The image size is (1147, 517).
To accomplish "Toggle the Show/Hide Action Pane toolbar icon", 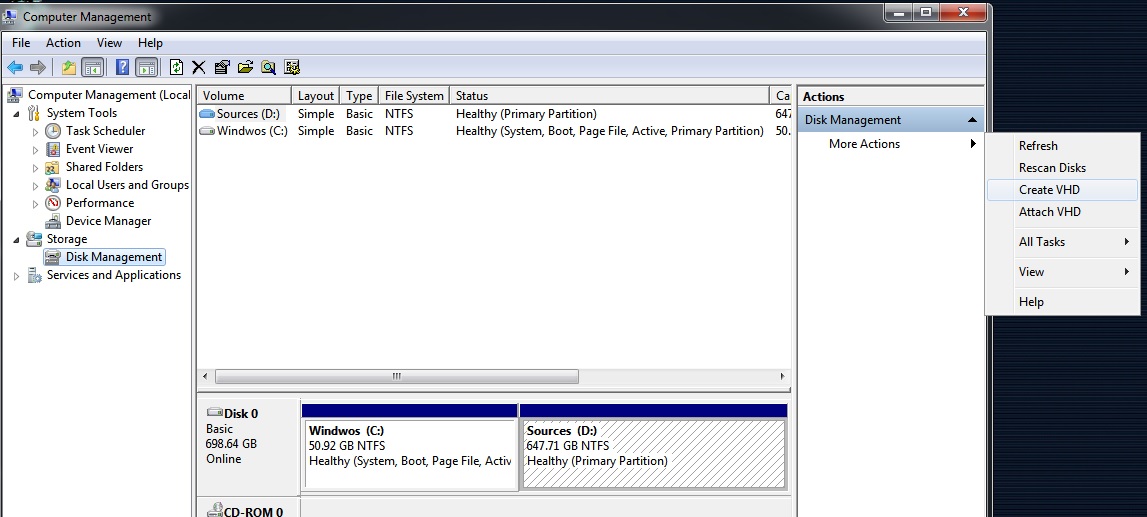I will point(147,67).
